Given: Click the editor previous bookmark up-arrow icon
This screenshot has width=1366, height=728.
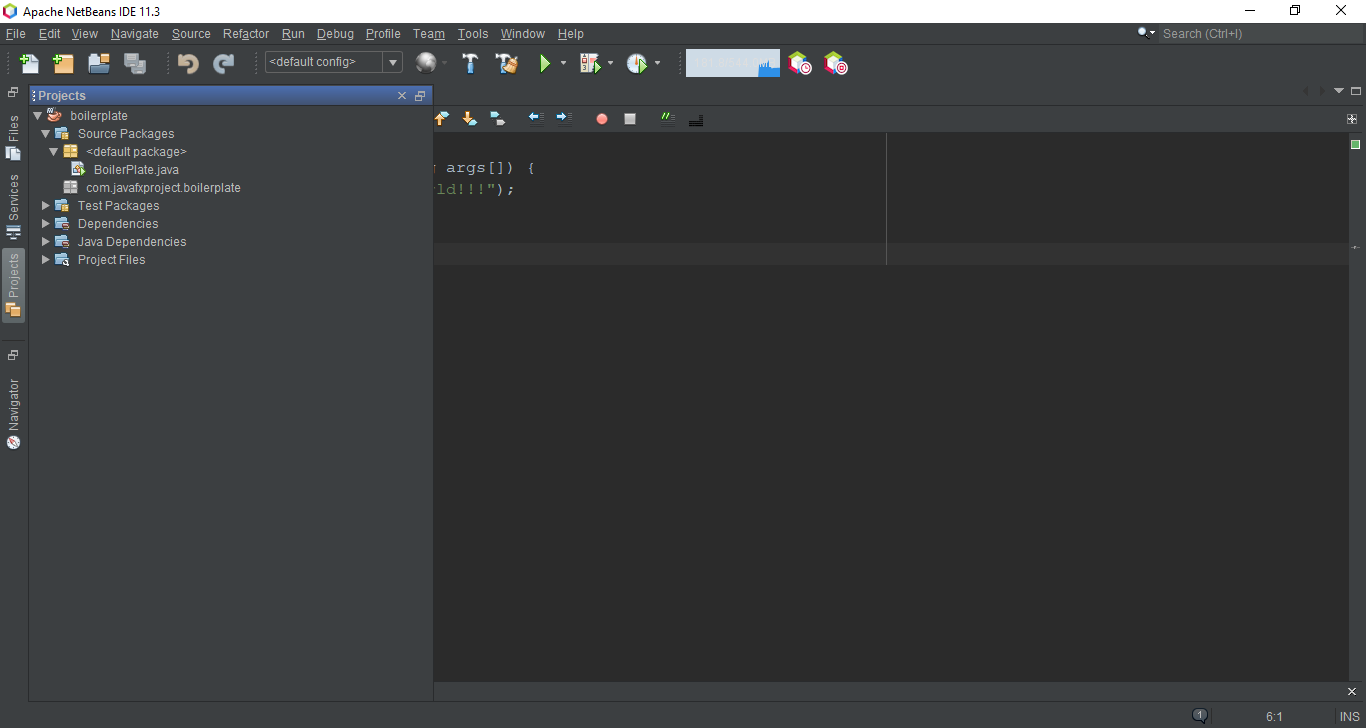Looking at the screenshot, I should (441, 118).
